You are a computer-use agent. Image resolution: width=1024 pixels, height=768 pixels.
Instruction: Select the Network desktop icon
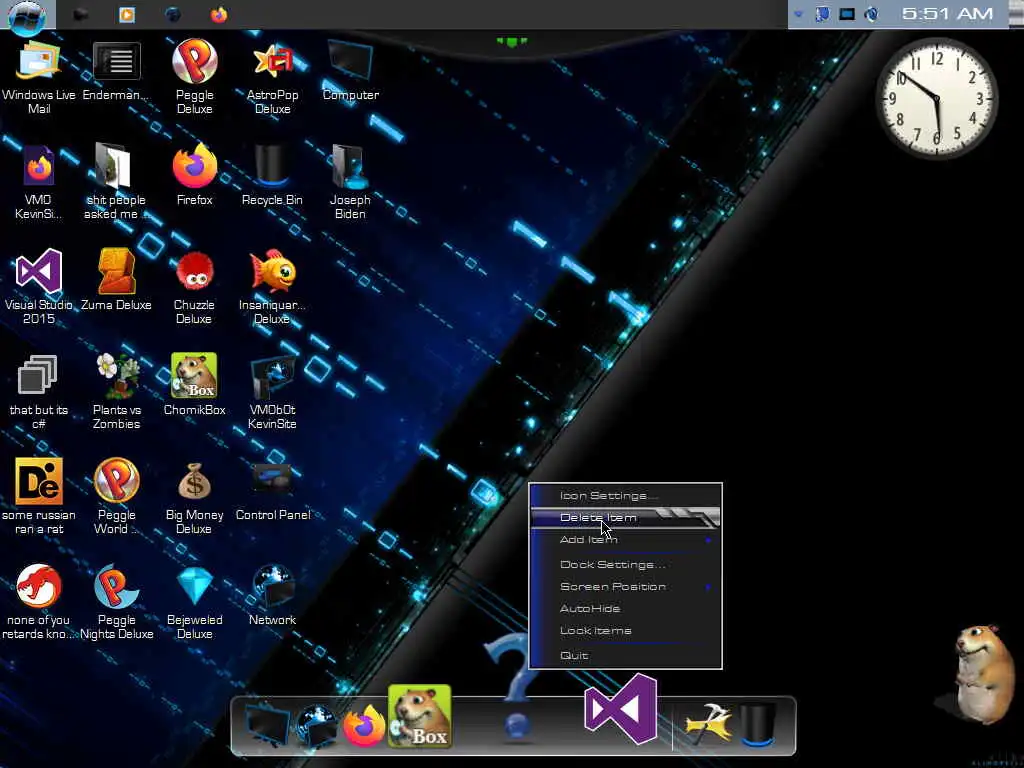click(272, 596)
